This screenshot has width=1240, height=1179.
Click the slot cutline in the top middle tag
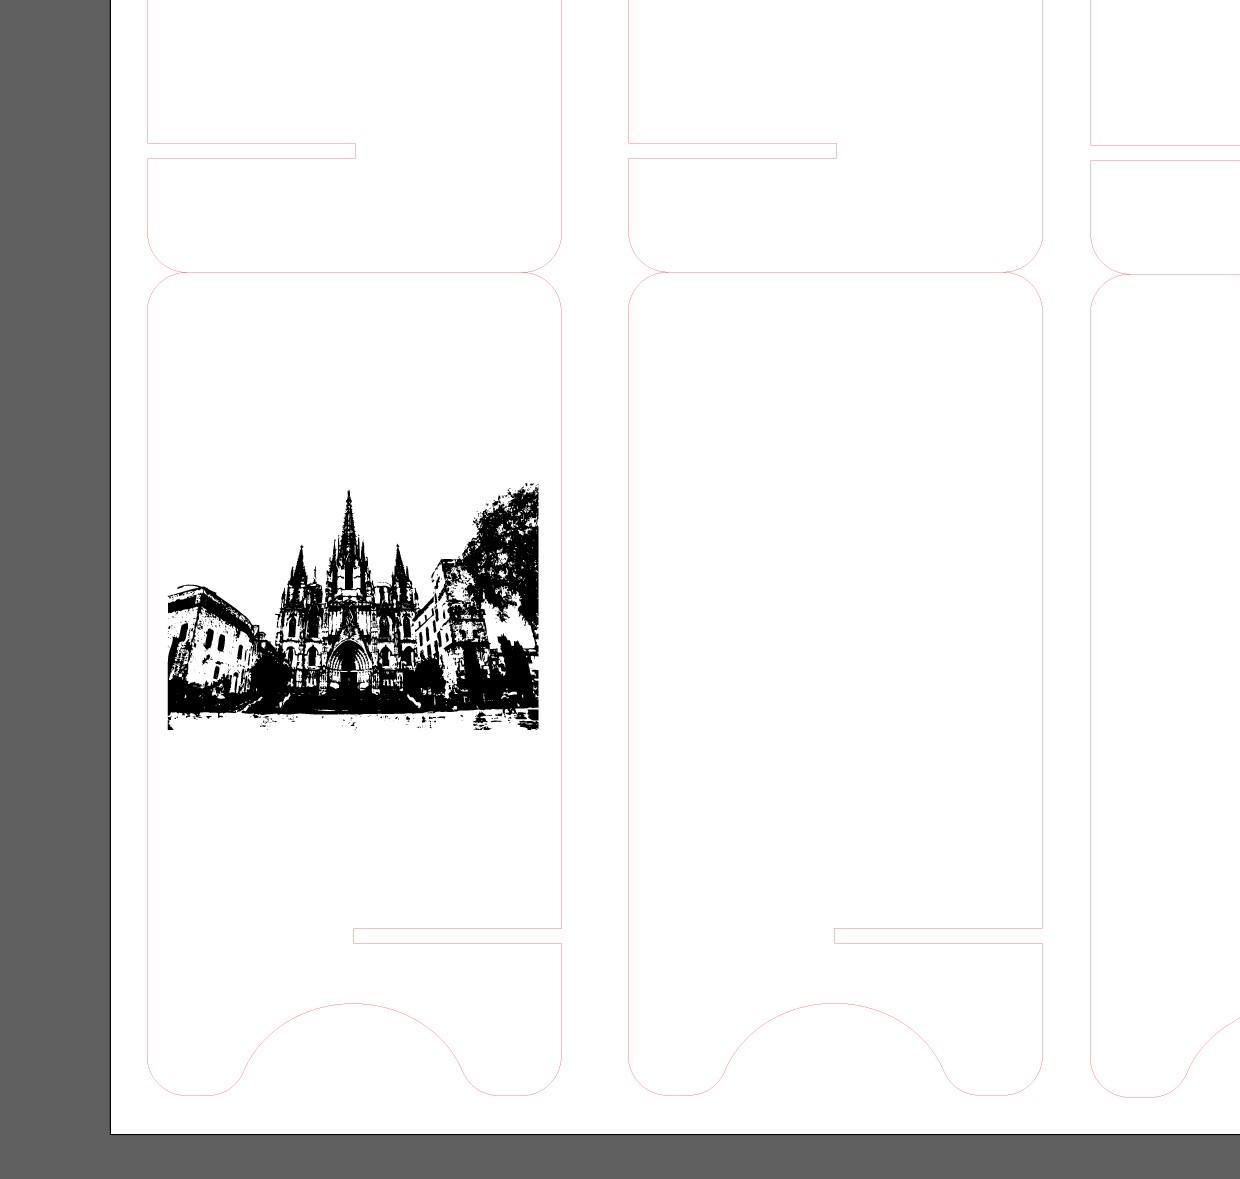[x=730, y=152]
